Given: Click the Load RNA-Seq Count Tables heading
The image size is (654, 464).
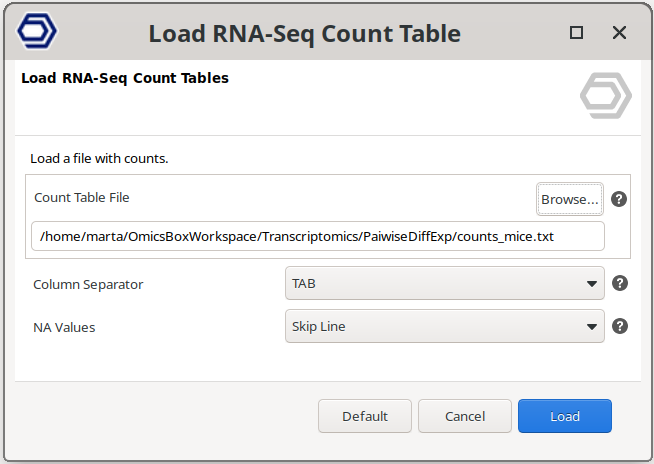Looking at the screenshot, I should coord(125,78).
